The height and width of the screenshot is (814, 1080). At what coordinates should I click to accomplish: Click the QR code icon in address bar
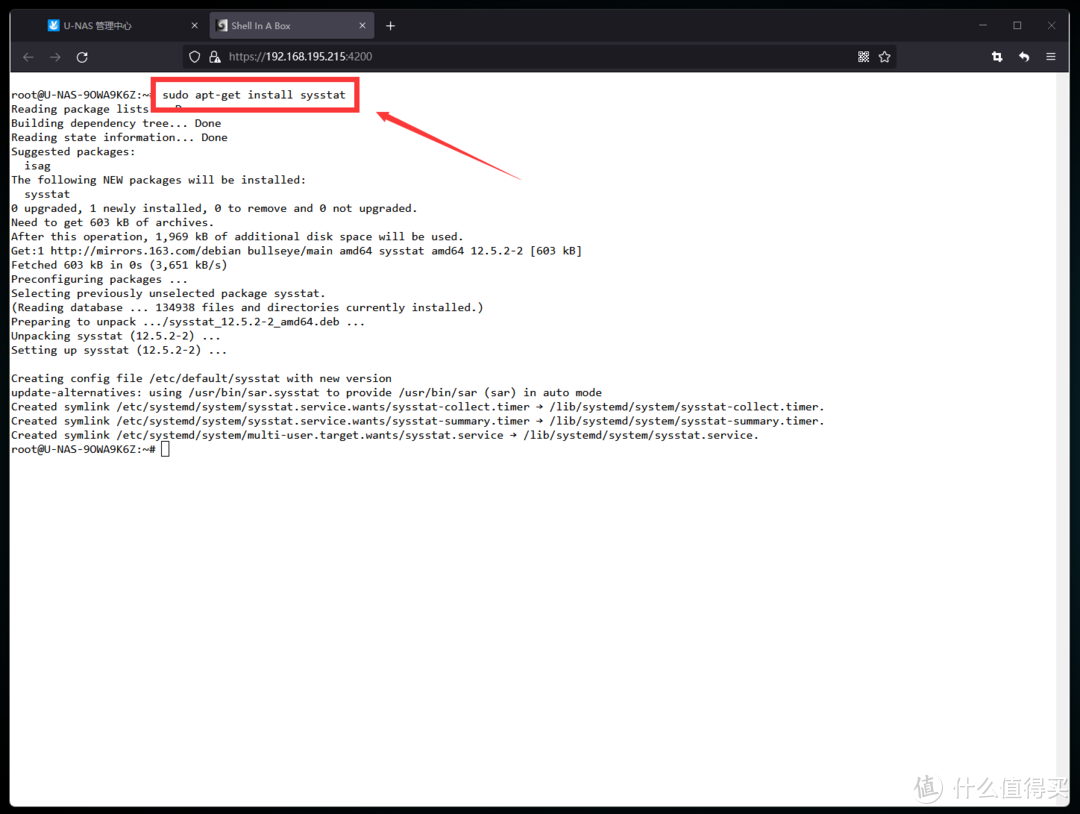point(863,56)
